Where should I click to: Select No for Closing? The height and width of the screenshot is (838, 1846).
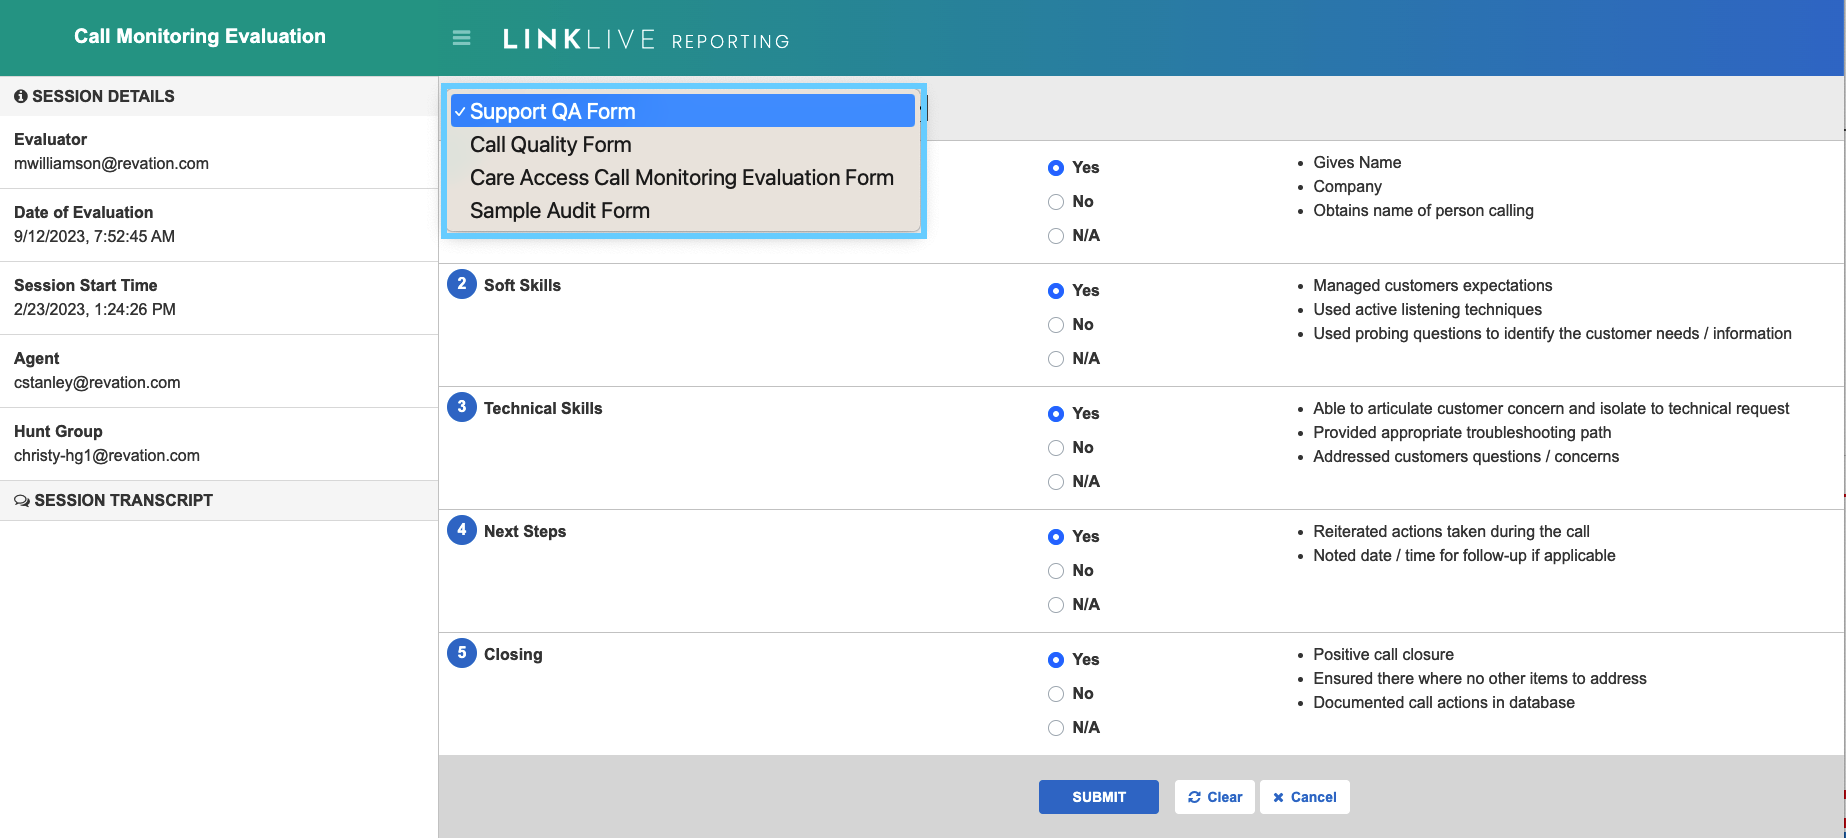tap(1056, 694)
